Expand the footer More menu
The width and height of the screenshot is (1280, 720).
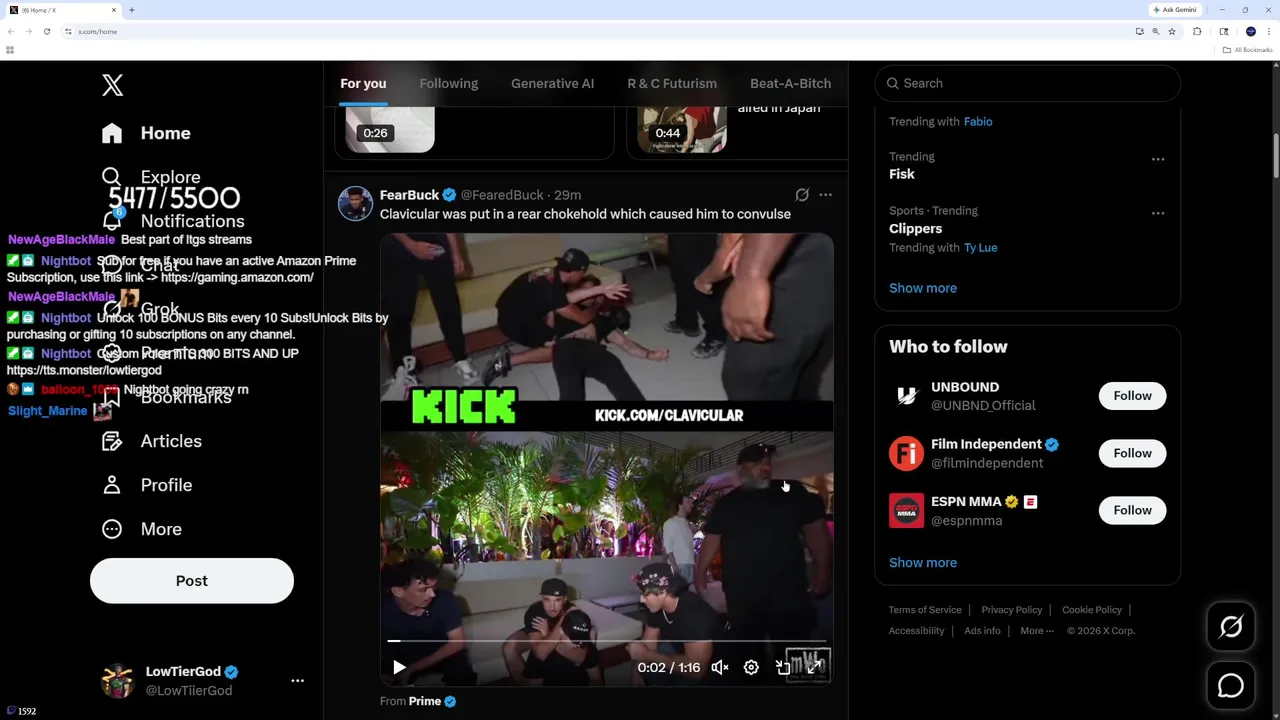(x=1037, y=631)
